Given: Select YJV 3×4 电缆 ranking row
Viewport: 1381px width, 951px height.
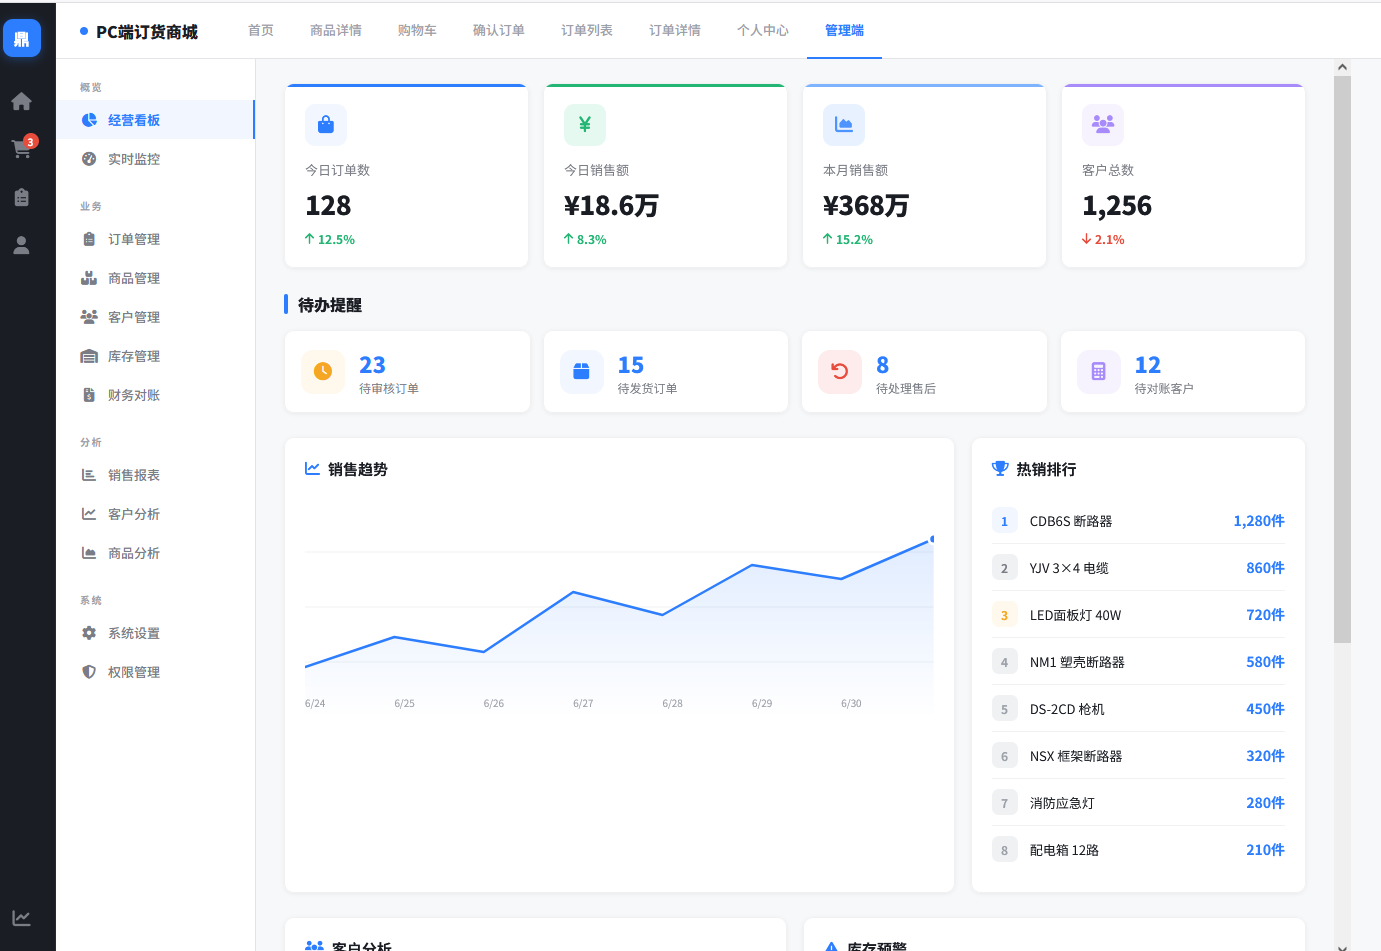Looking at the screenshot, I should pyautogui.click(x=1138, y=568).
